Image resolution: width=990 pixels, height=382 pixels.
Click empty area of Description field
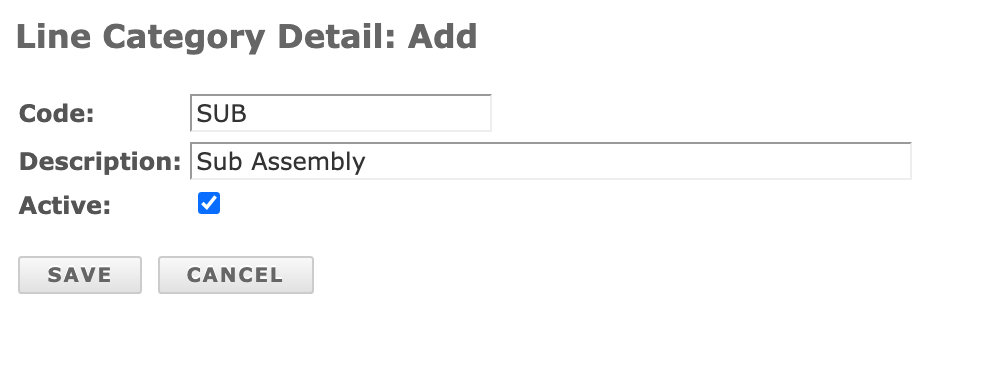(638, 161)
